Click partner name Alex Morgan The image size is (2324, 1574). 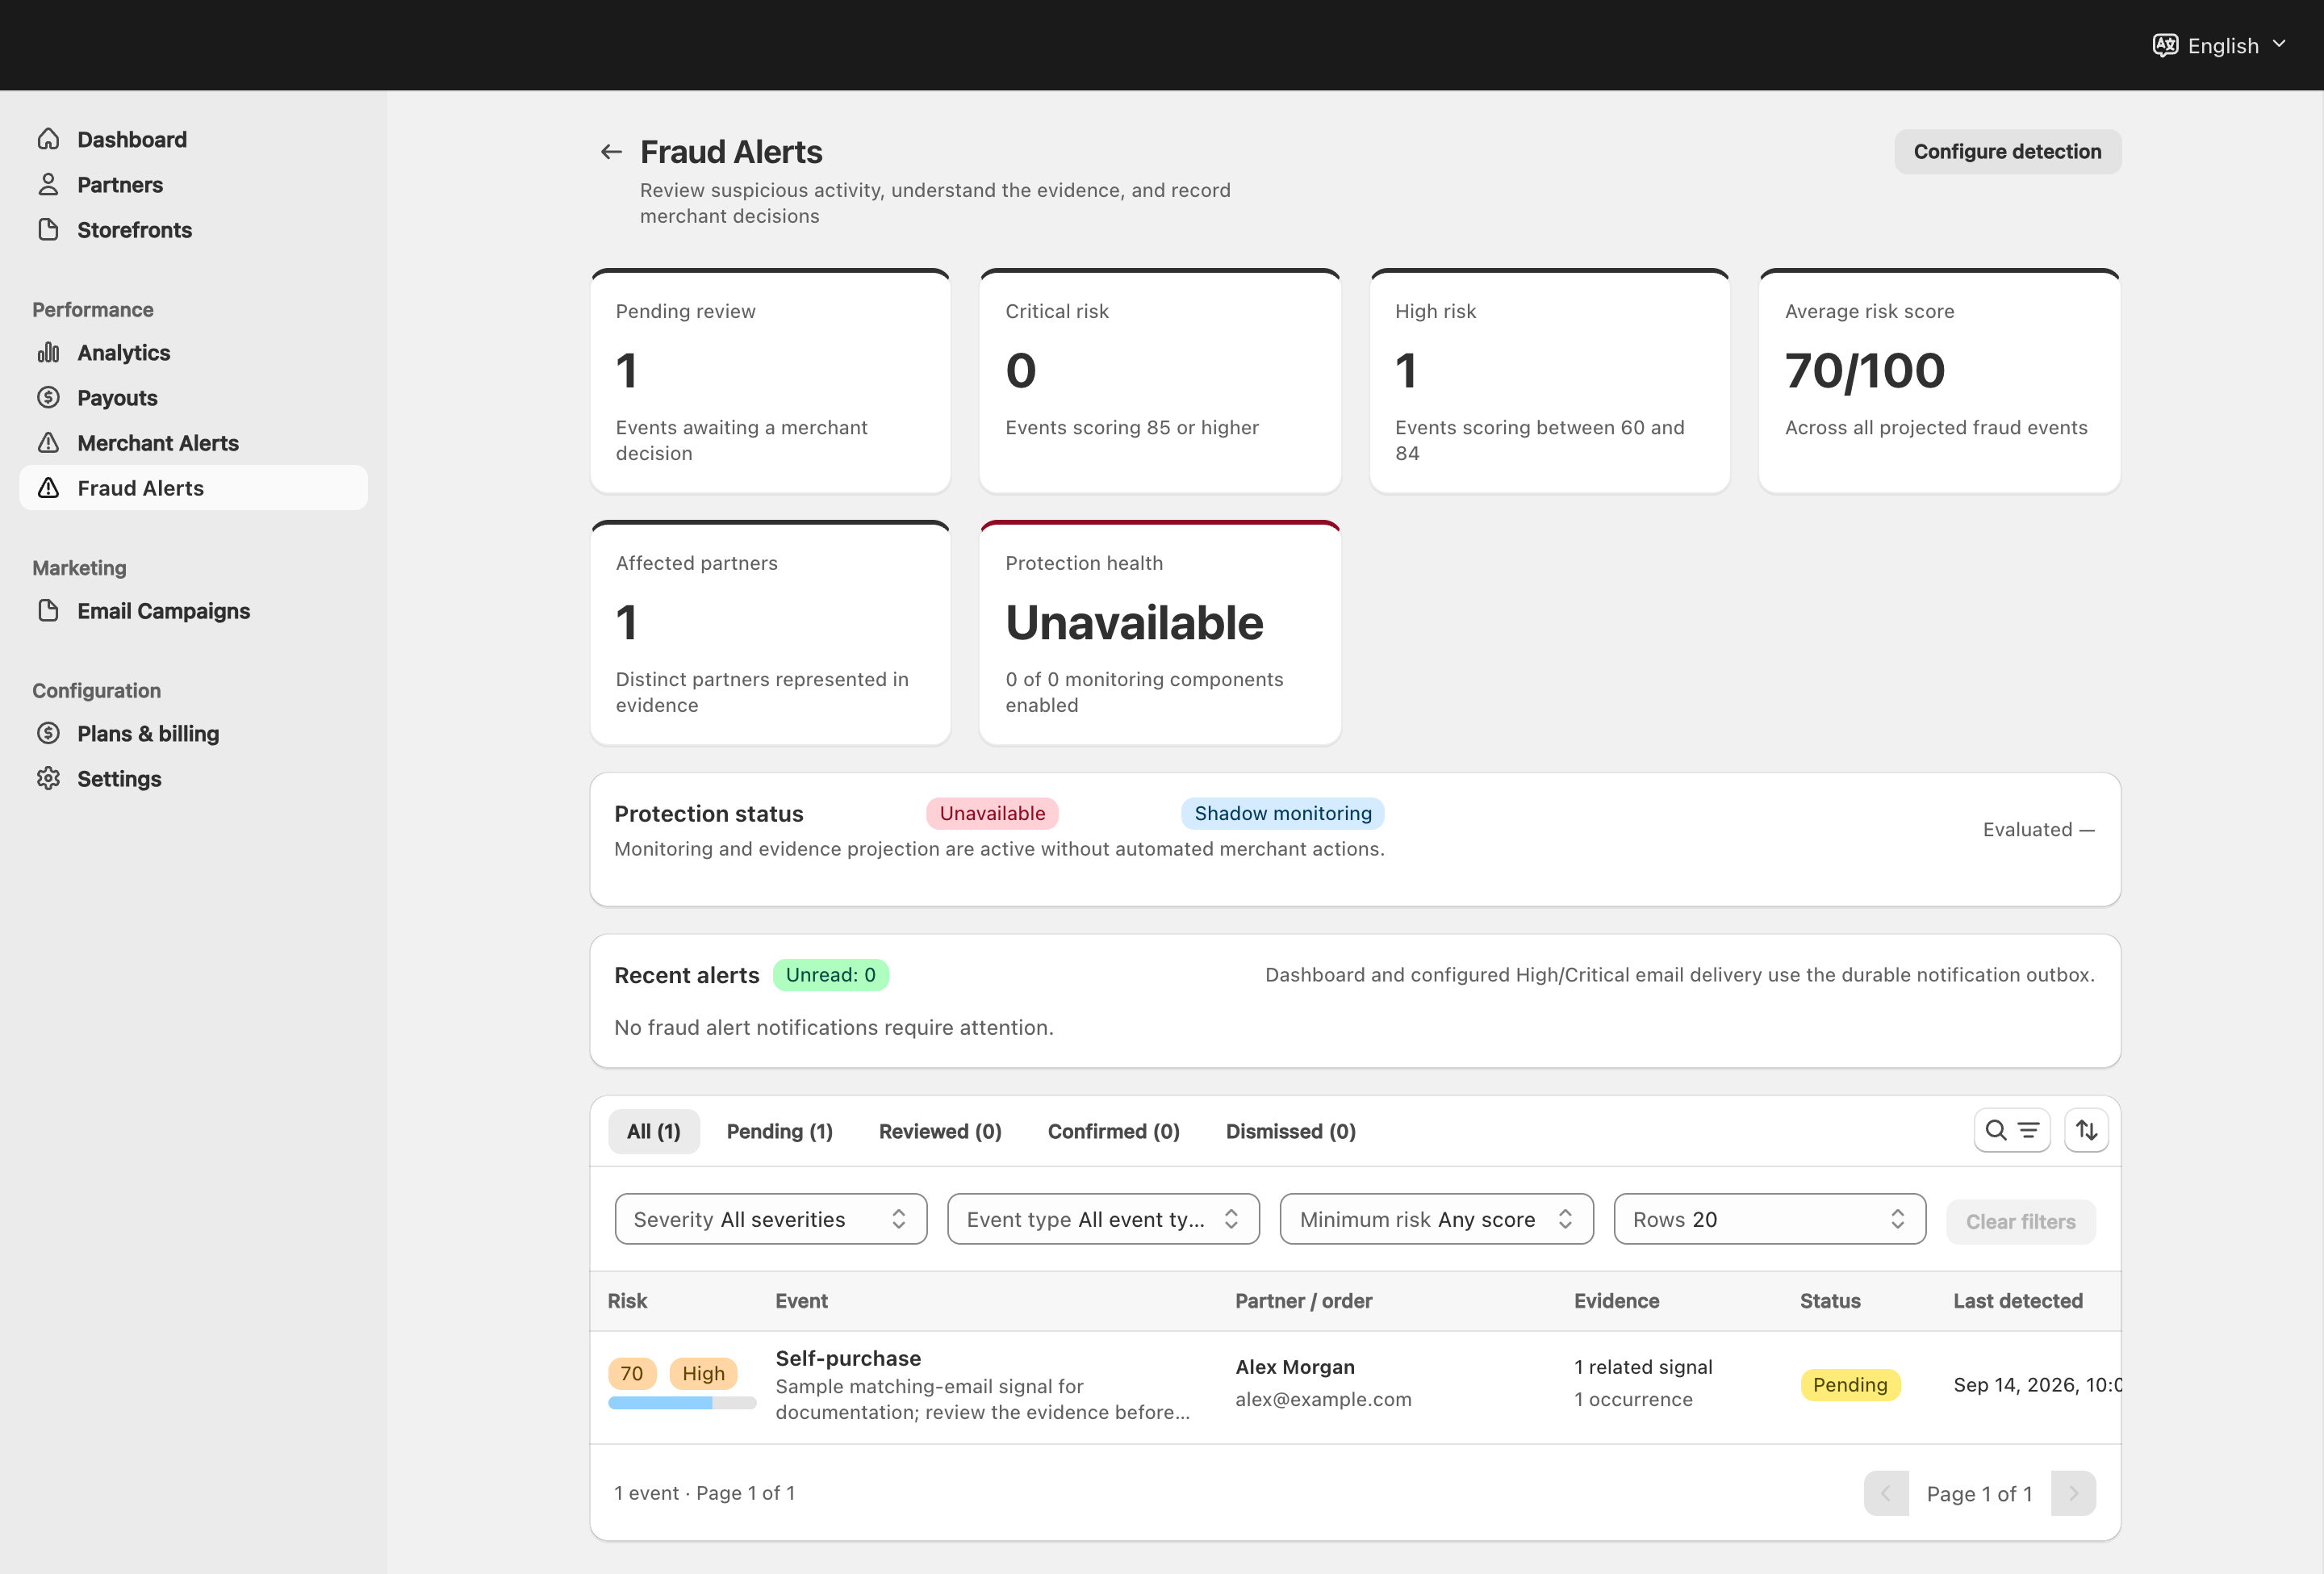click(1295, 1367)
